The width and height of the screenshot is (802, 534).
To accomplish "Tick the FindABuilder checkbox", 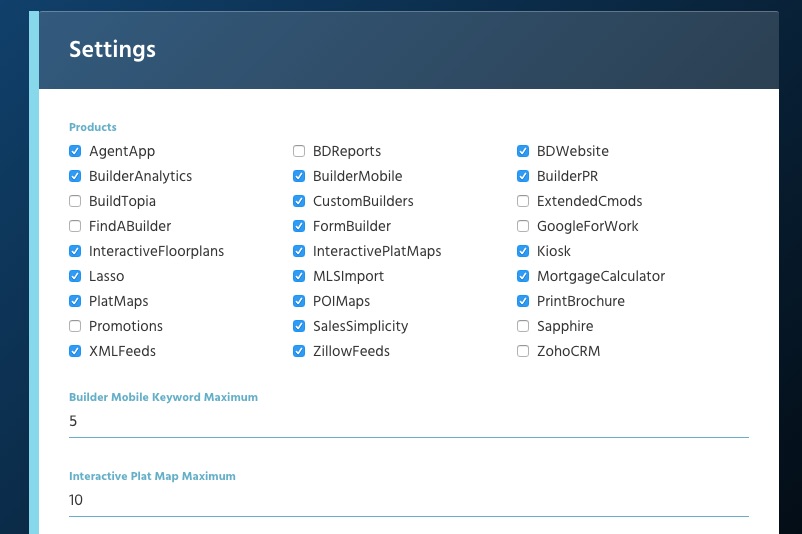I will 75,226.
